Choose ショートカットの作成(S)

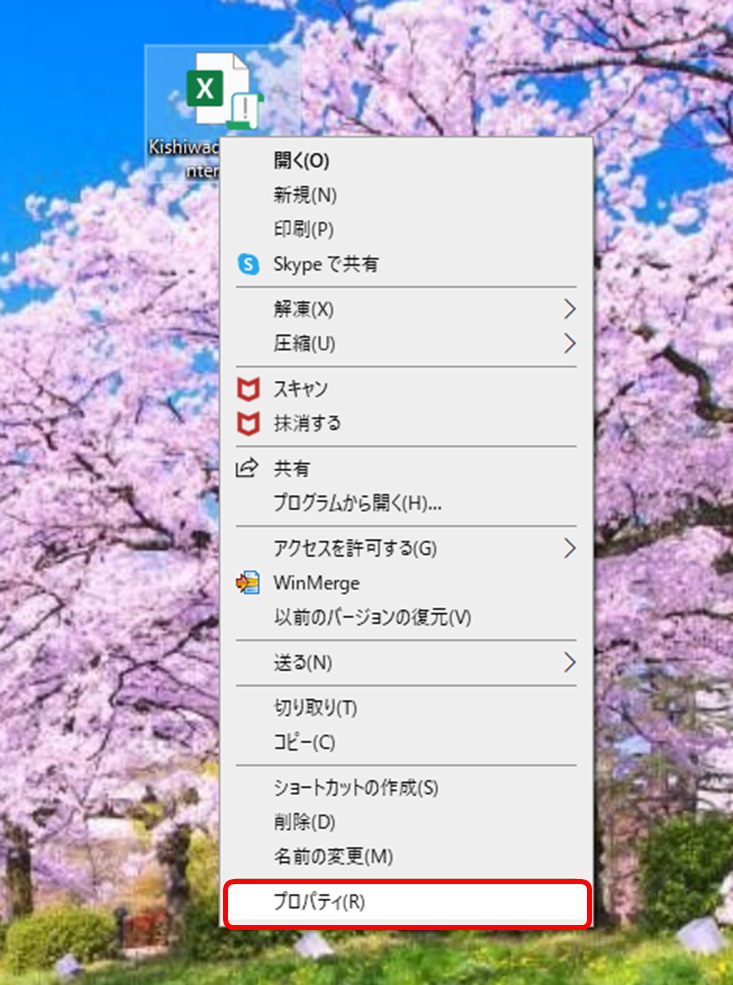pyautogui.click(x=356, y=788)
